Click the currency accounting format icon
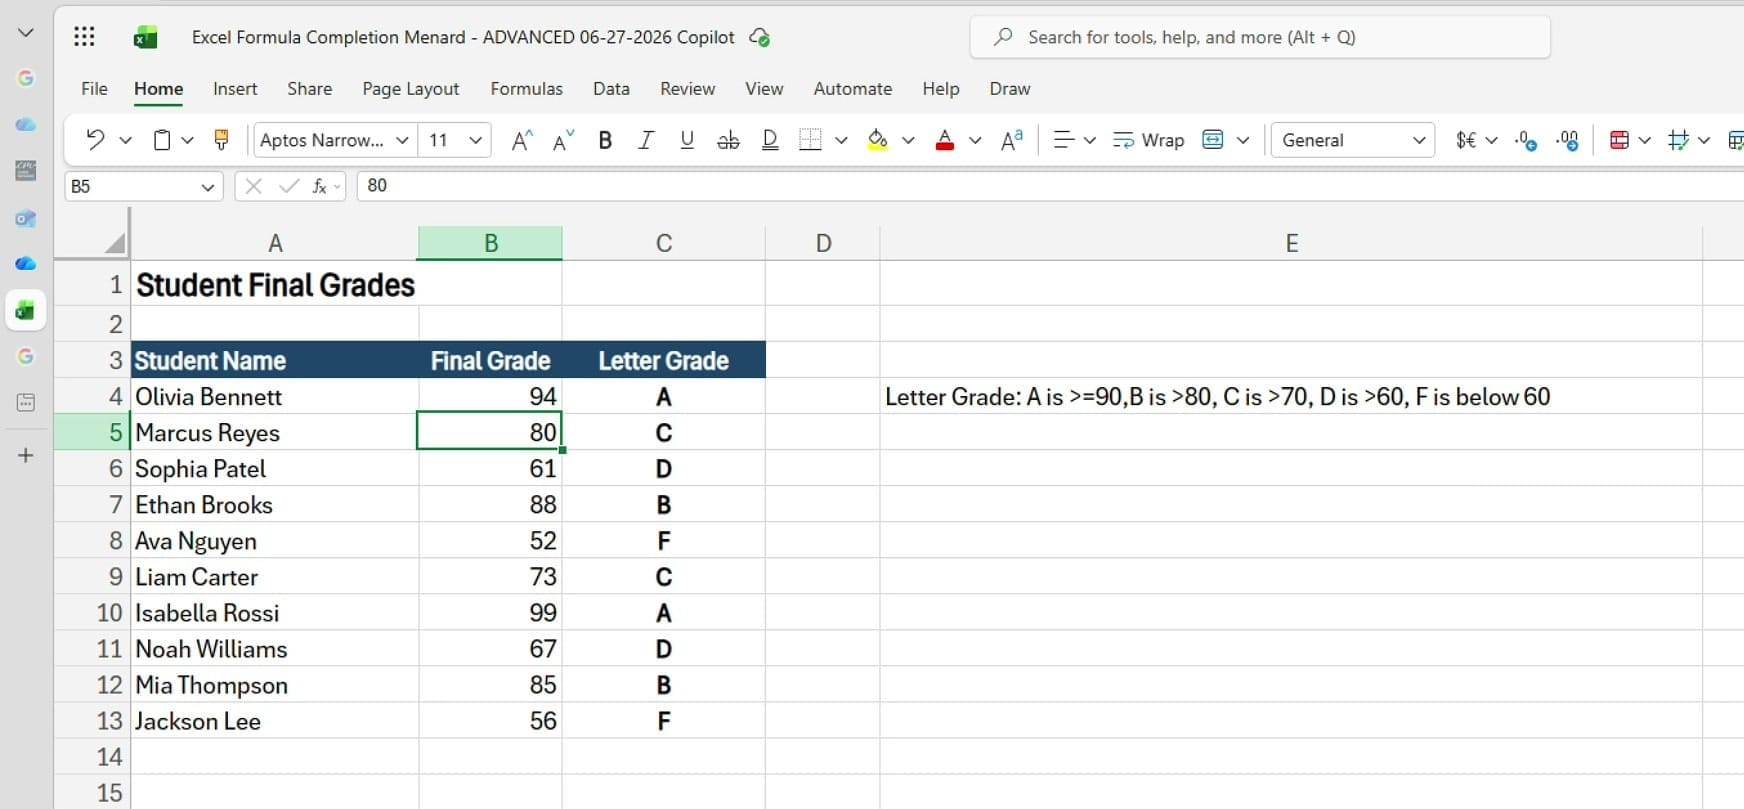1744x809 pixels. (x=1465, y=140)
